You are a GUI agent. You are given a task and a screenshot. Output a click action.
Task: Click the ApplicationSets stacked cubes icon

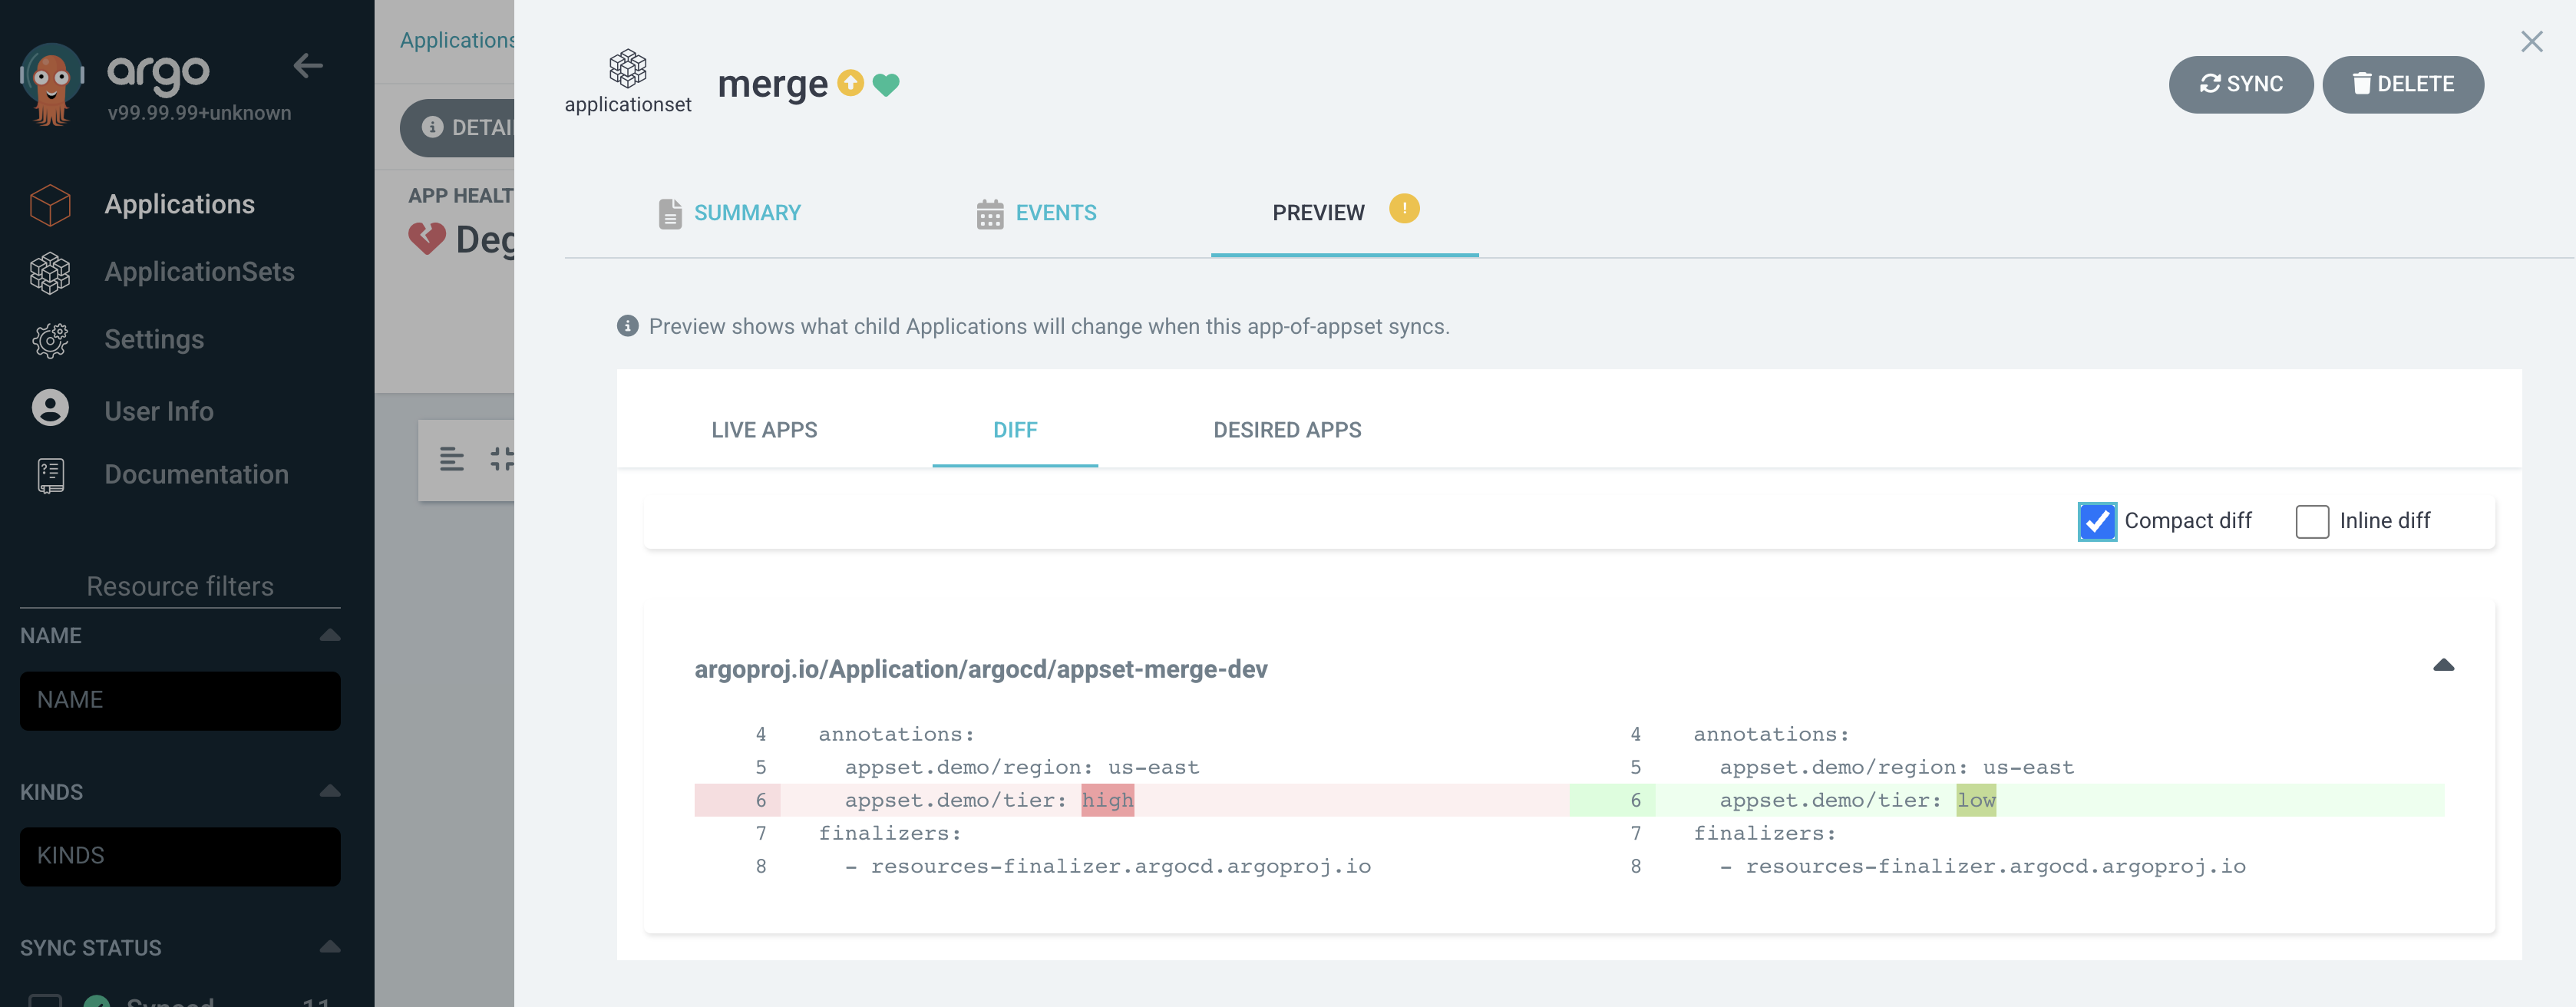click(50, 273)
